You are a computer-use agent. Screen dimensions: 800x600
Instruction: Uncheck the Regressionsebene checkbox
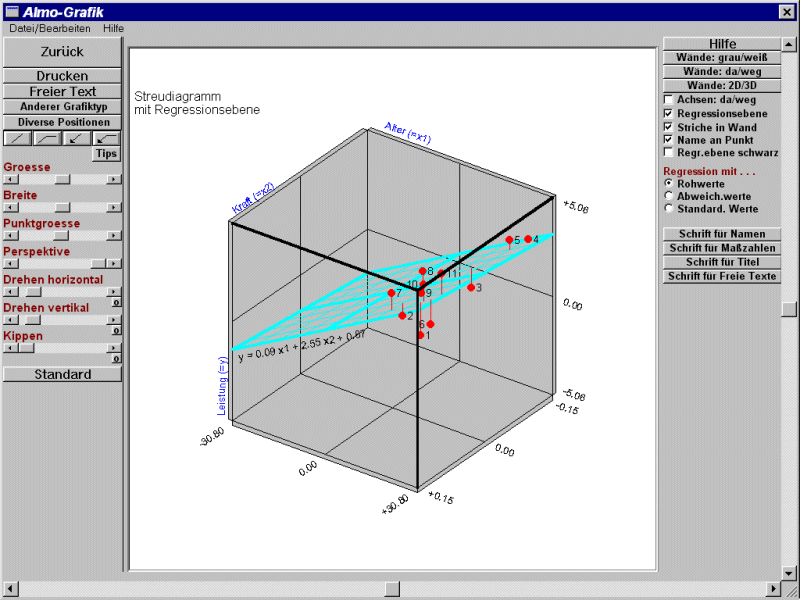tap(669, 114)
